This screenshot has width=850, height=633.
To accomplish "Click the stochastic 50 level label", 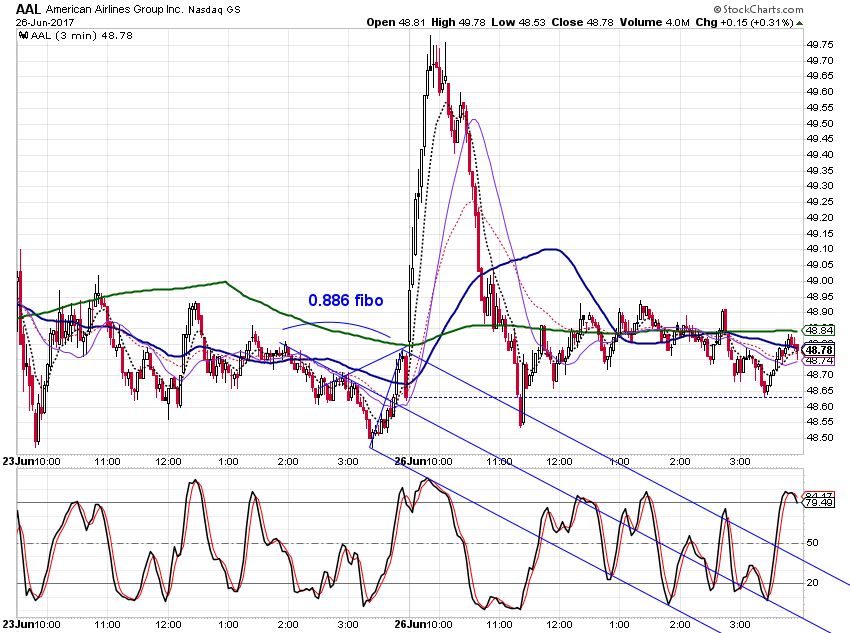I will [812, 542].
